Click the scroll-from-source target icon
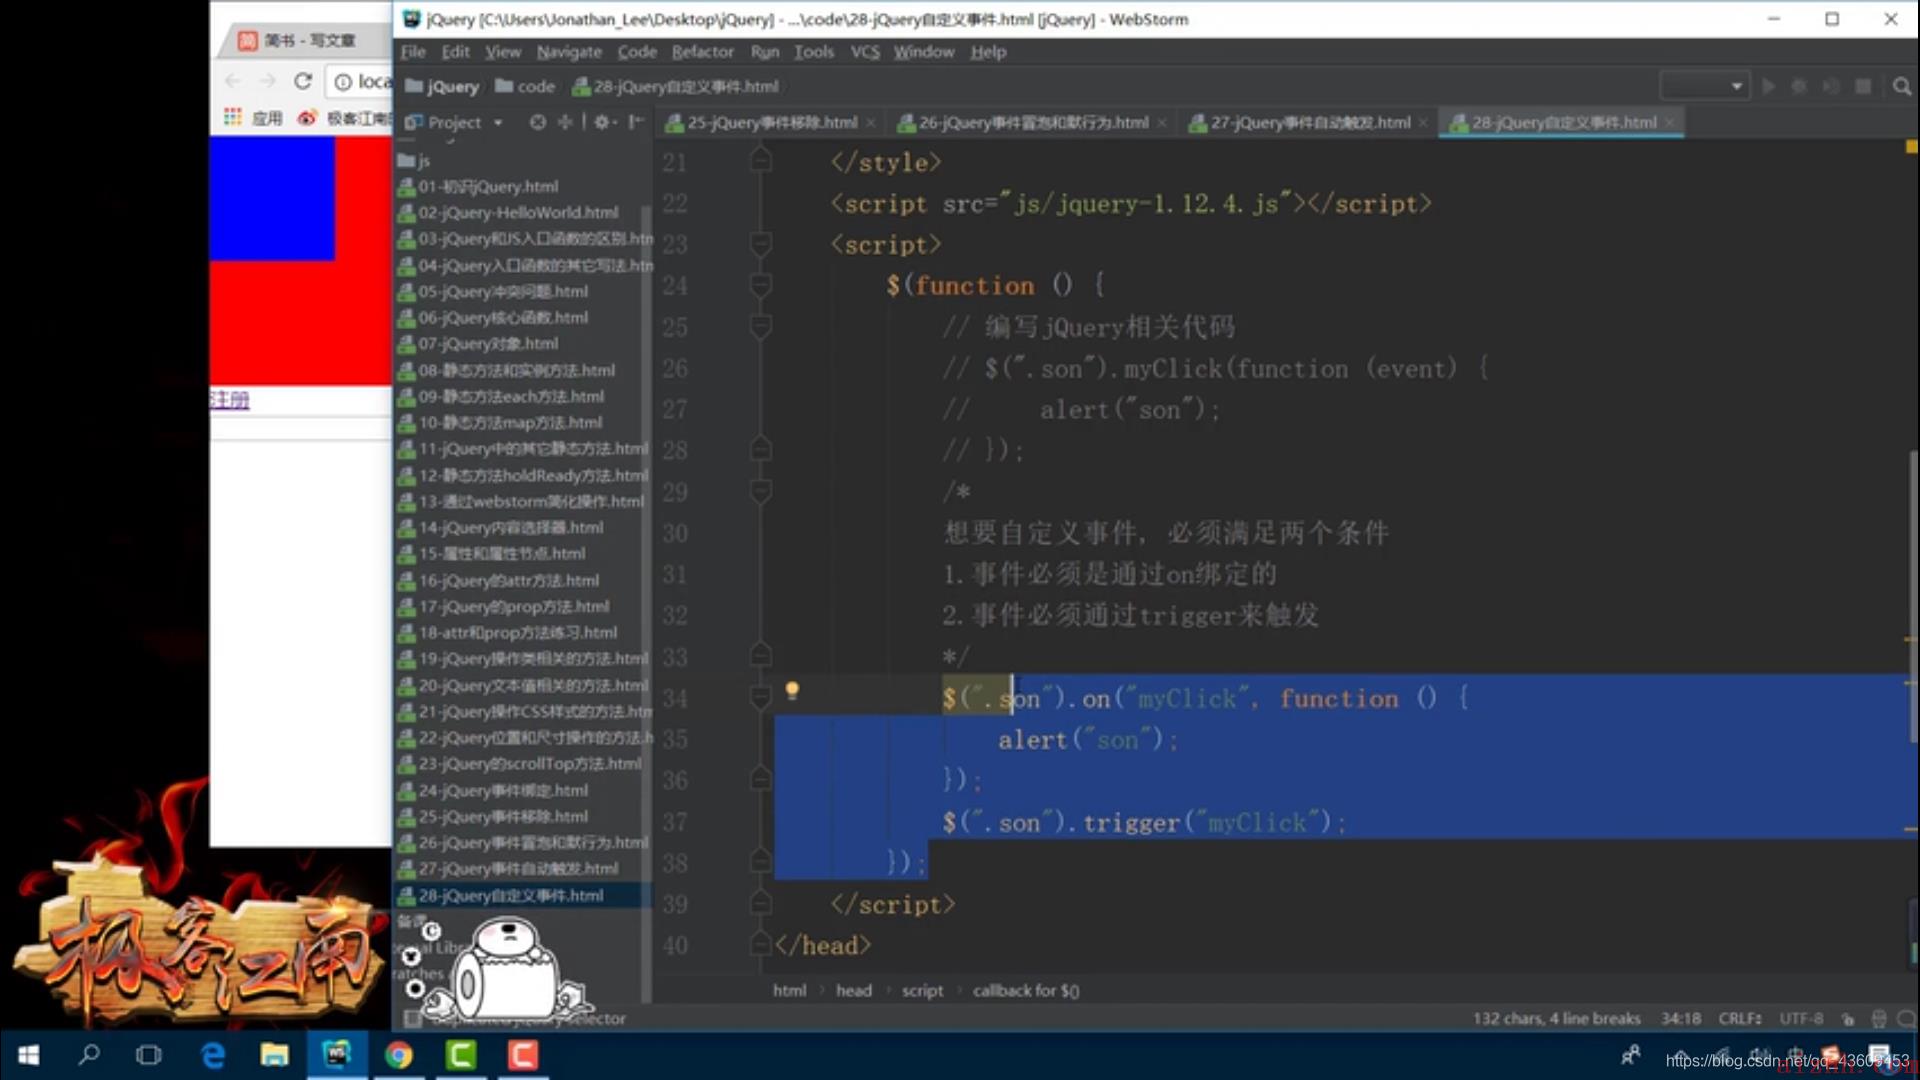Viewport: 1920px width, 1080px height. (538, 122)
